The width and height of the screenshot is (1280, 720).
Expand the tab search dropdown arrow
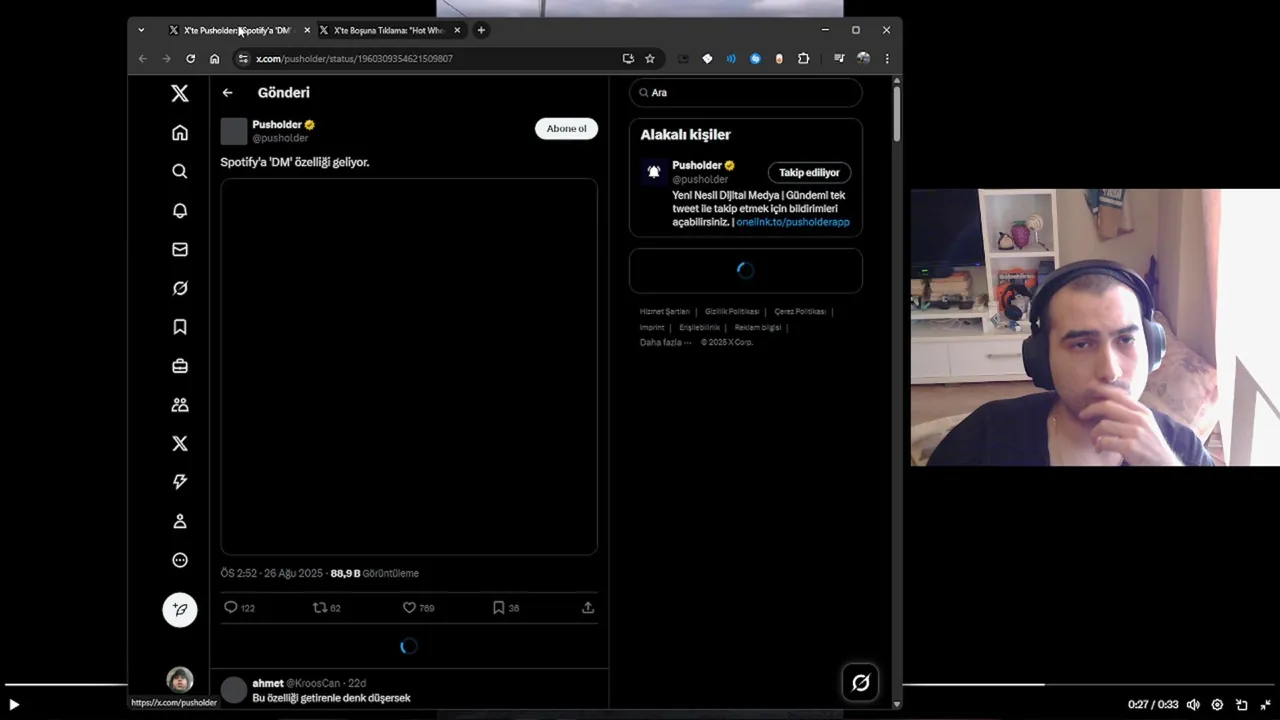click(141, 30)
